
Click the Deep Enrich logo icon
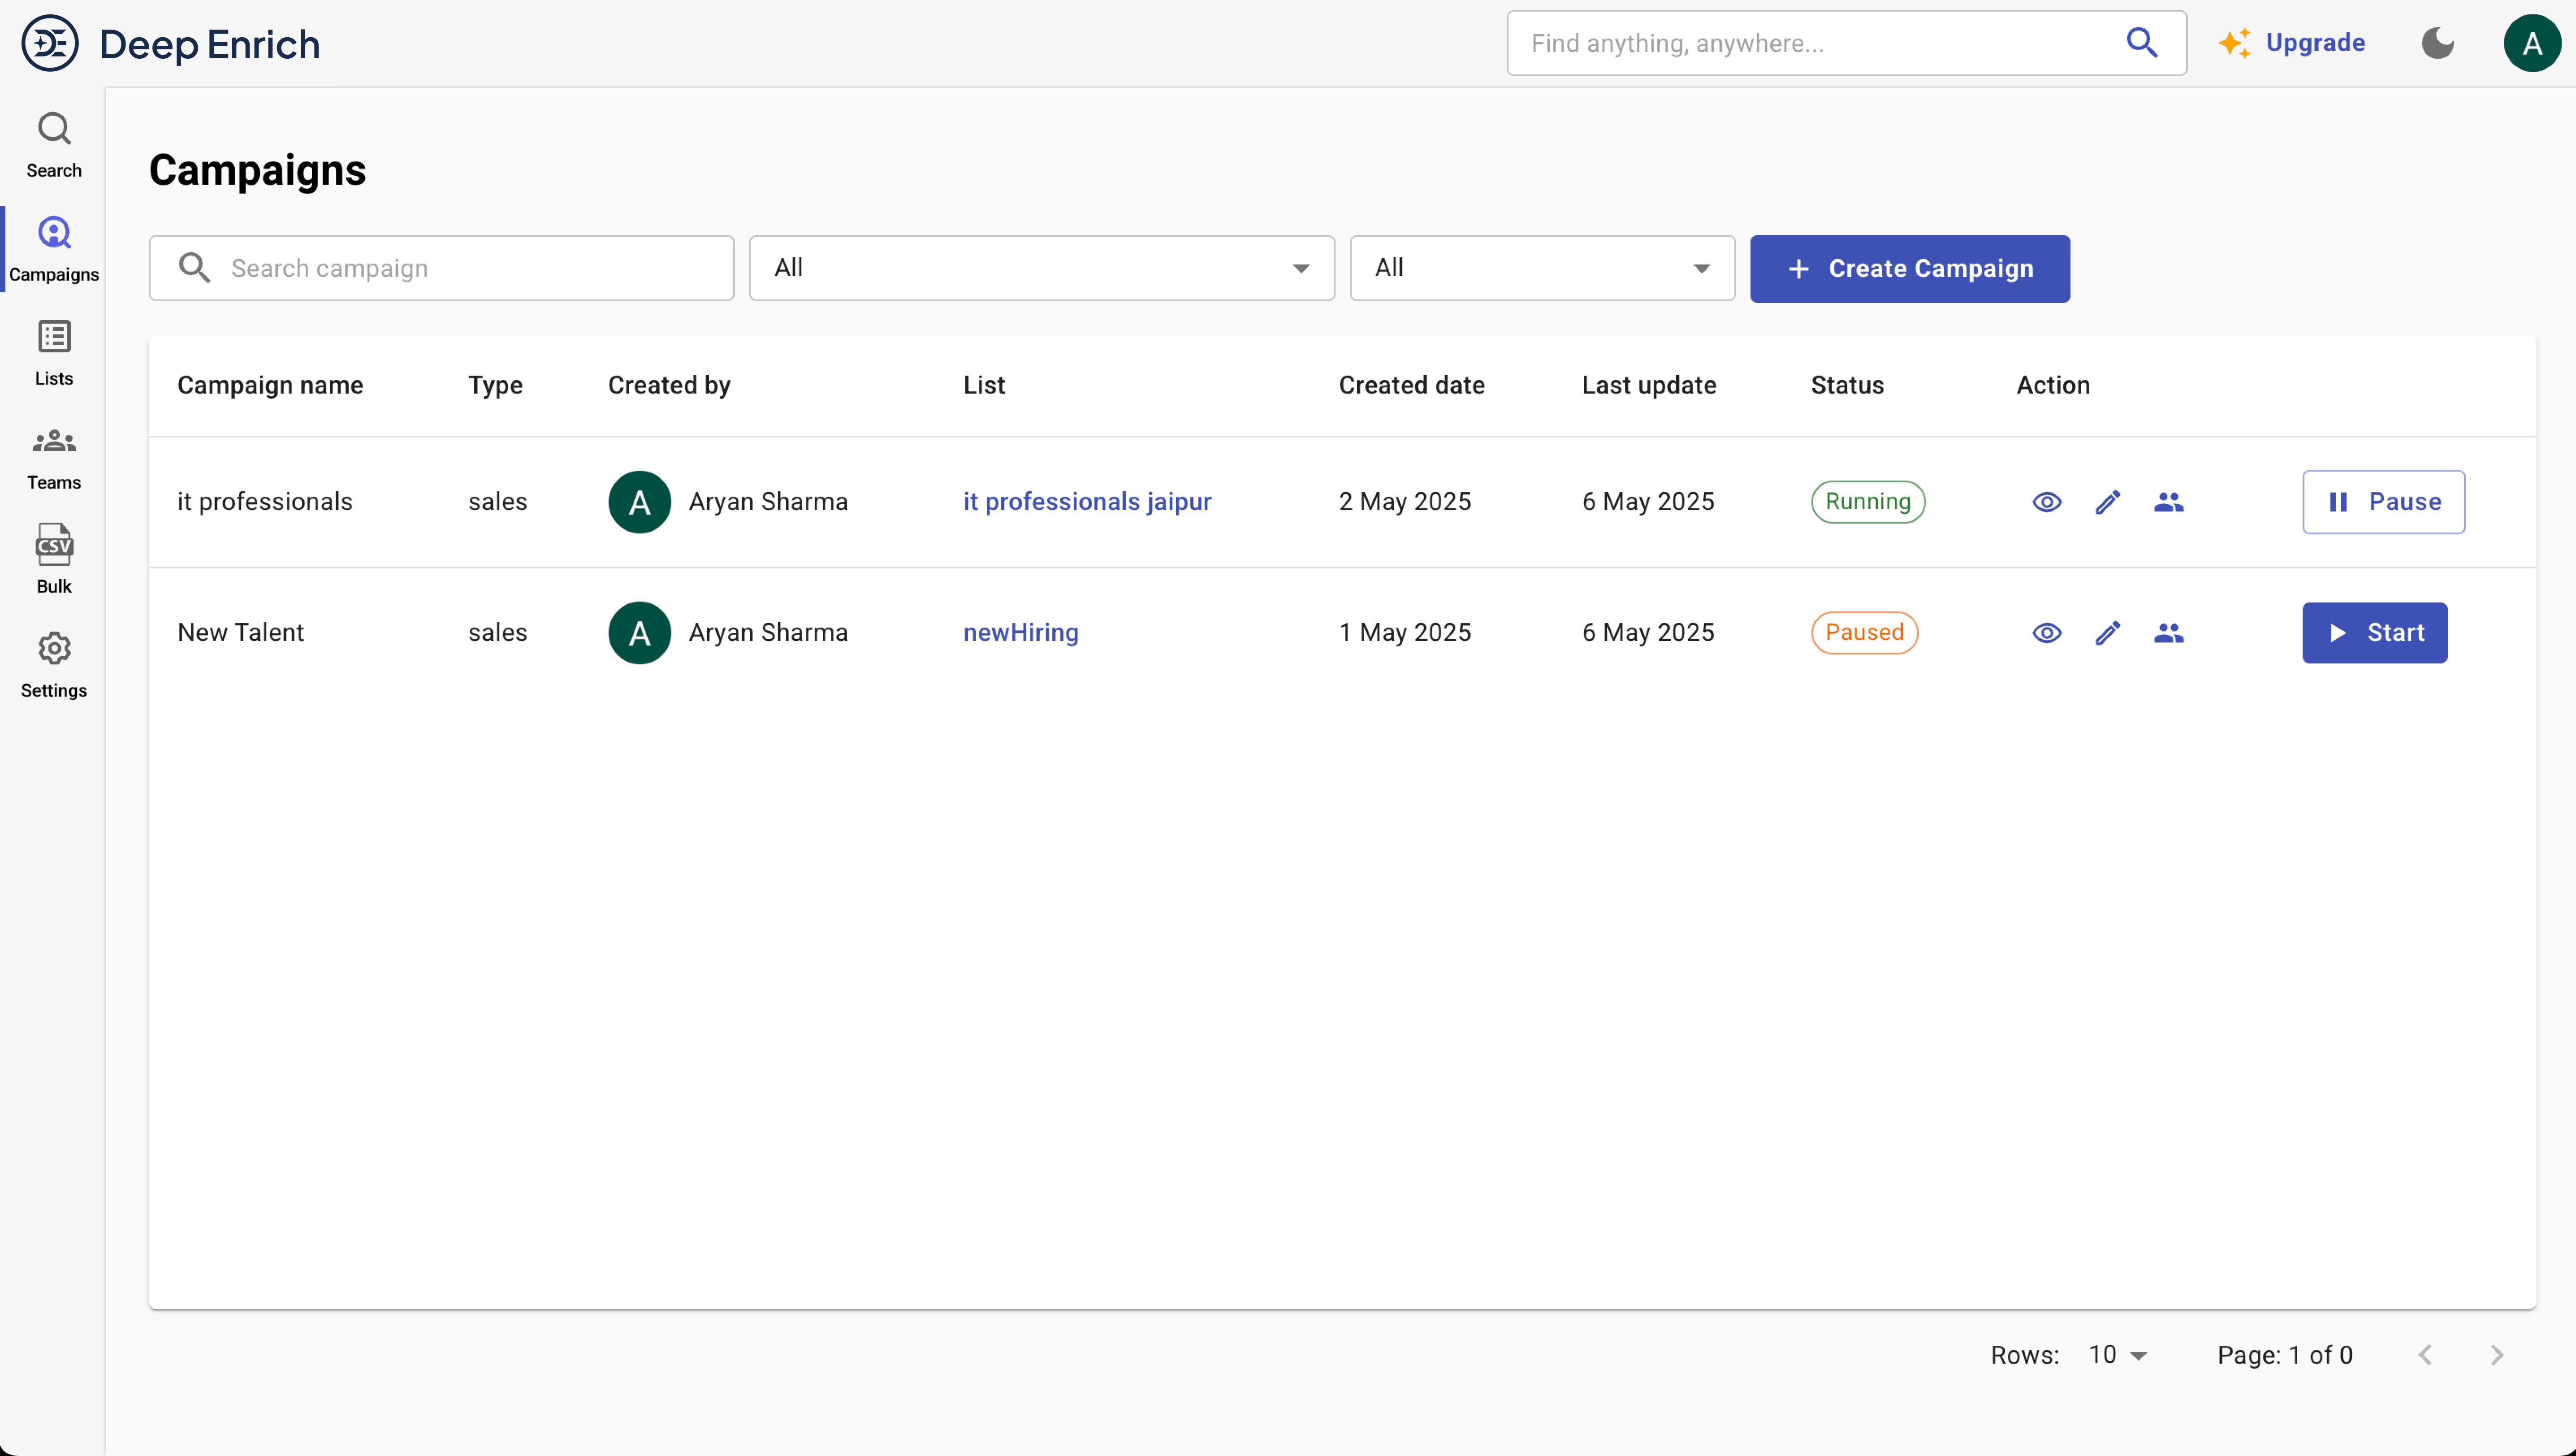click(50, 44)
